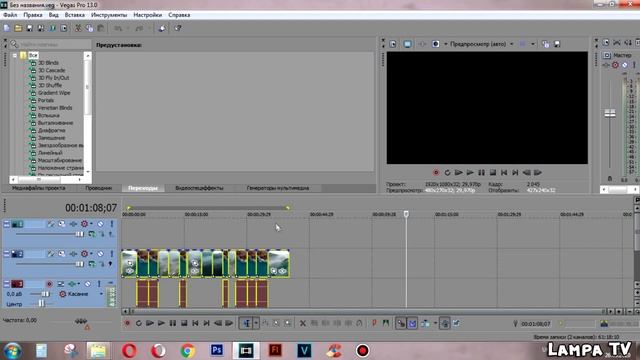Select the Portals transition
This screenshot has height=360, width=640.
point(46,100)
